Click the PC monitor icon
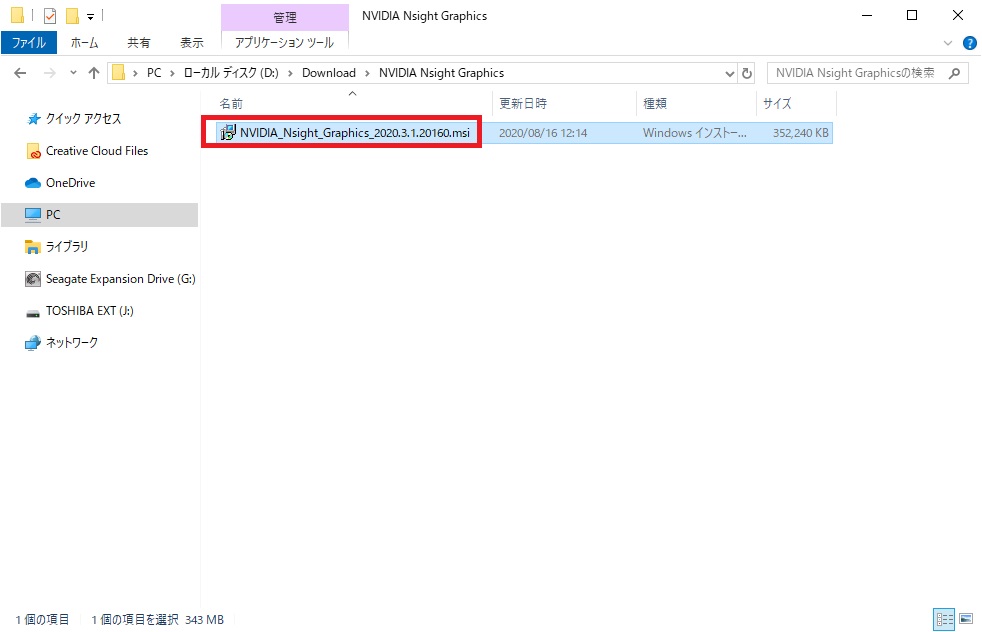Viewport: 982px width, 632px height. point(33,215)
